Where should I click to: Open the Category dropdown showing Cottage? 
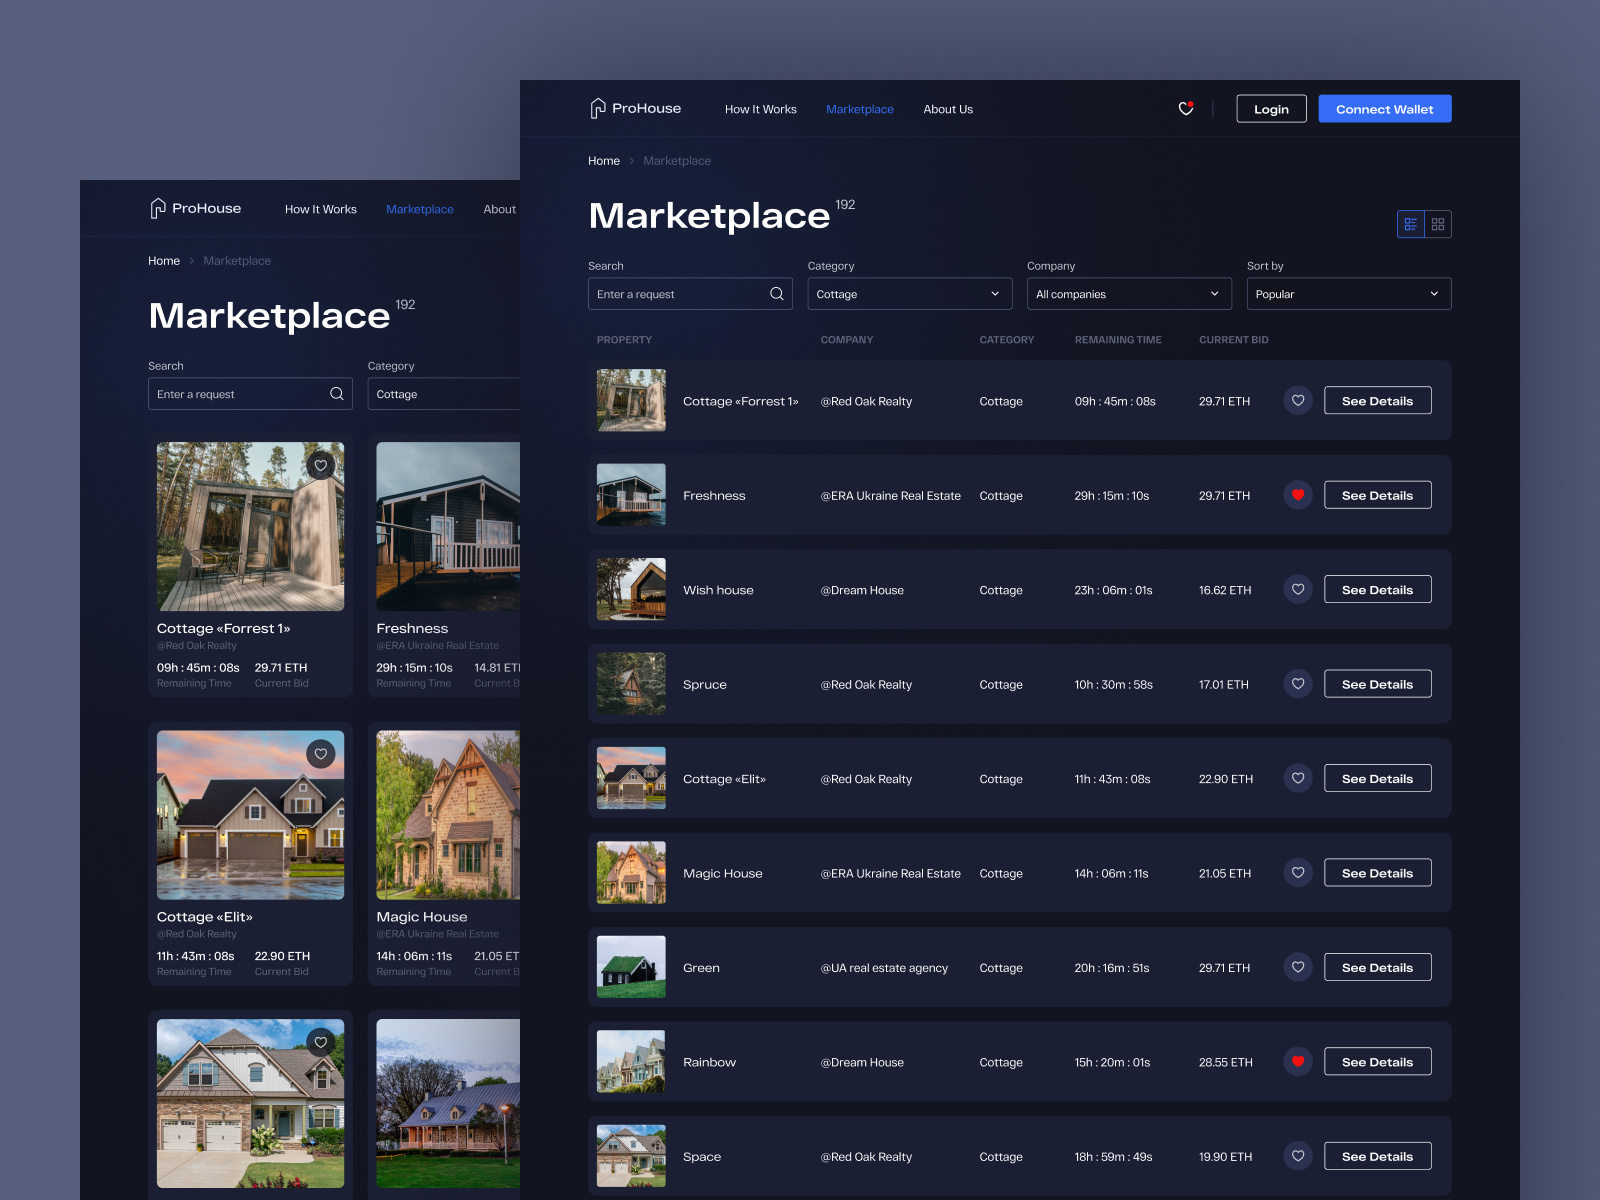tap(909, 294)
